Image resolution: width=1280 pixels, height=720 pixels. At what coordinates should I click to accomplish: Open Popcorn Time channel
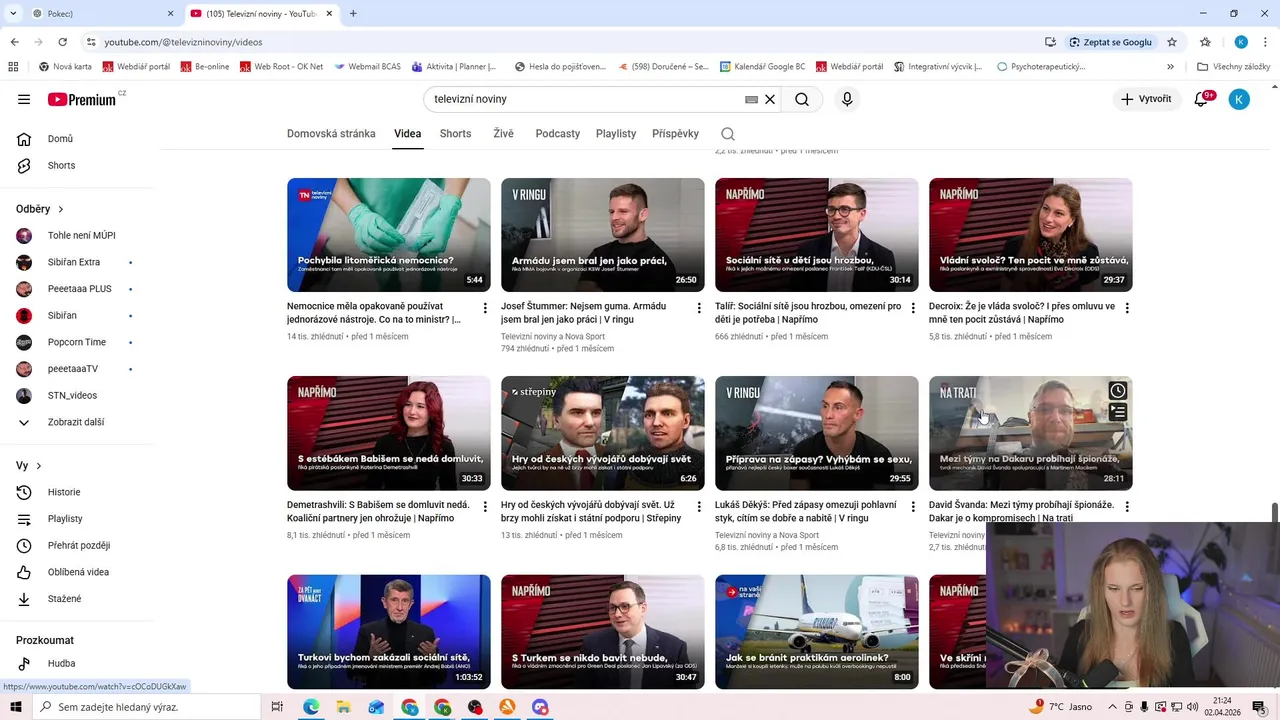pyautogui.click(x=78, y=342)
